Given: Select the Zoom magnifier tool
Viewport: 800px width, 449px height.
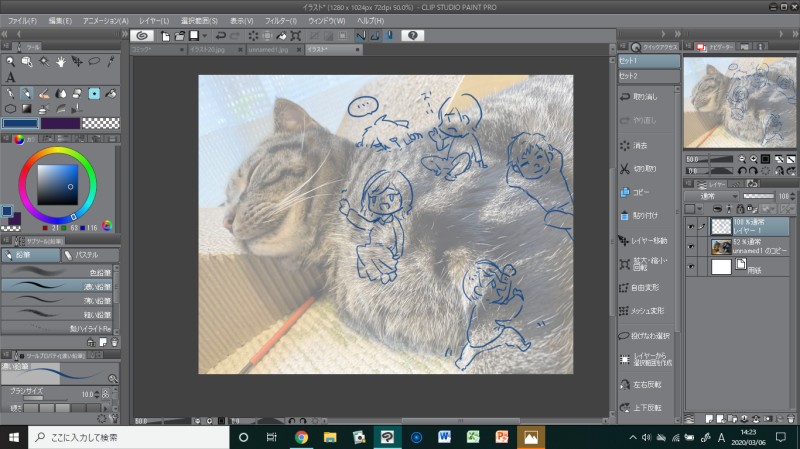Looking at the screenshot, I should (x=10, y=62).
